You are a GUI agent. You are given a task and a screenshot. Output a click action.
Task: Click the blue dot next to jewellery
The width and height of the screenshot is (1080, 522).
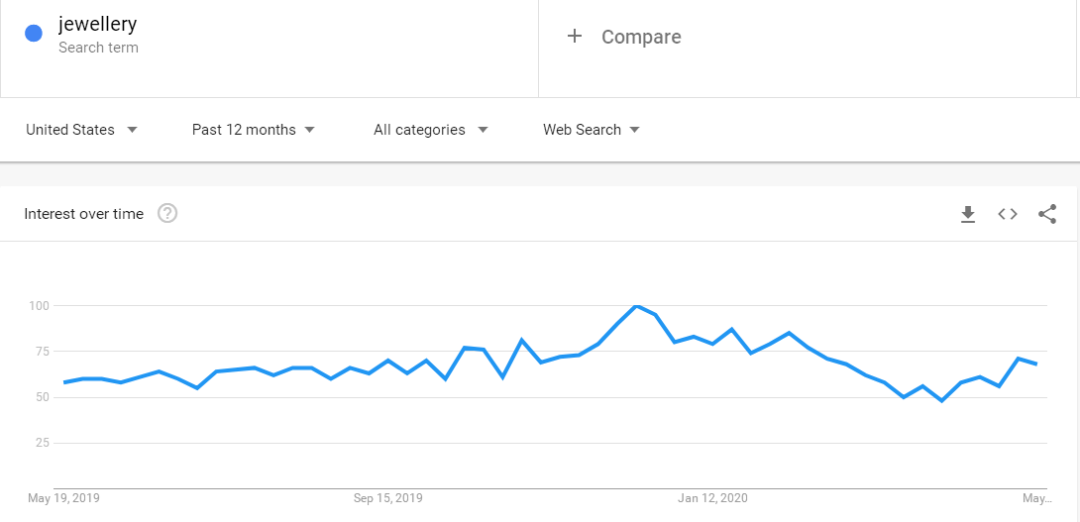33,33
